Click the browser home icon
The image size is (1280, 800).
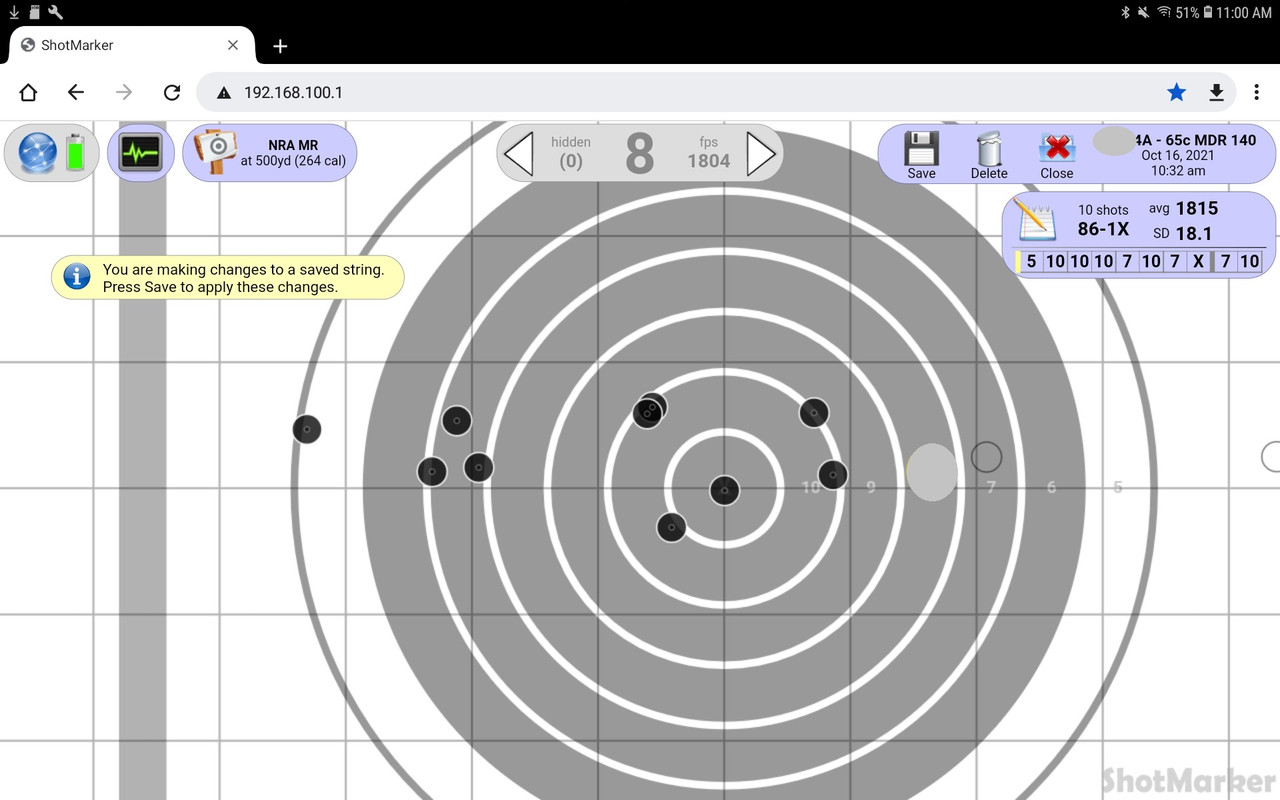[28, 92]
